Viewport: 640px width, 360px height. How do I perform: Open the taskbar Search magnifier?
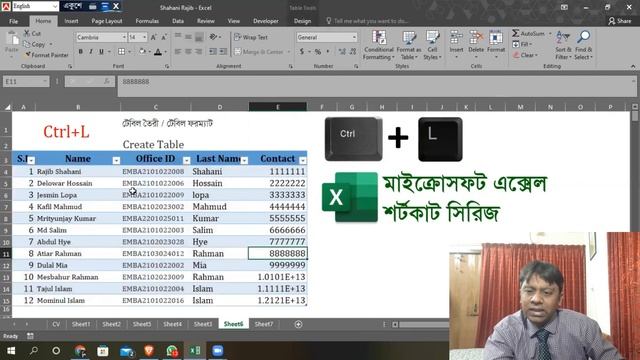(34, 351)
